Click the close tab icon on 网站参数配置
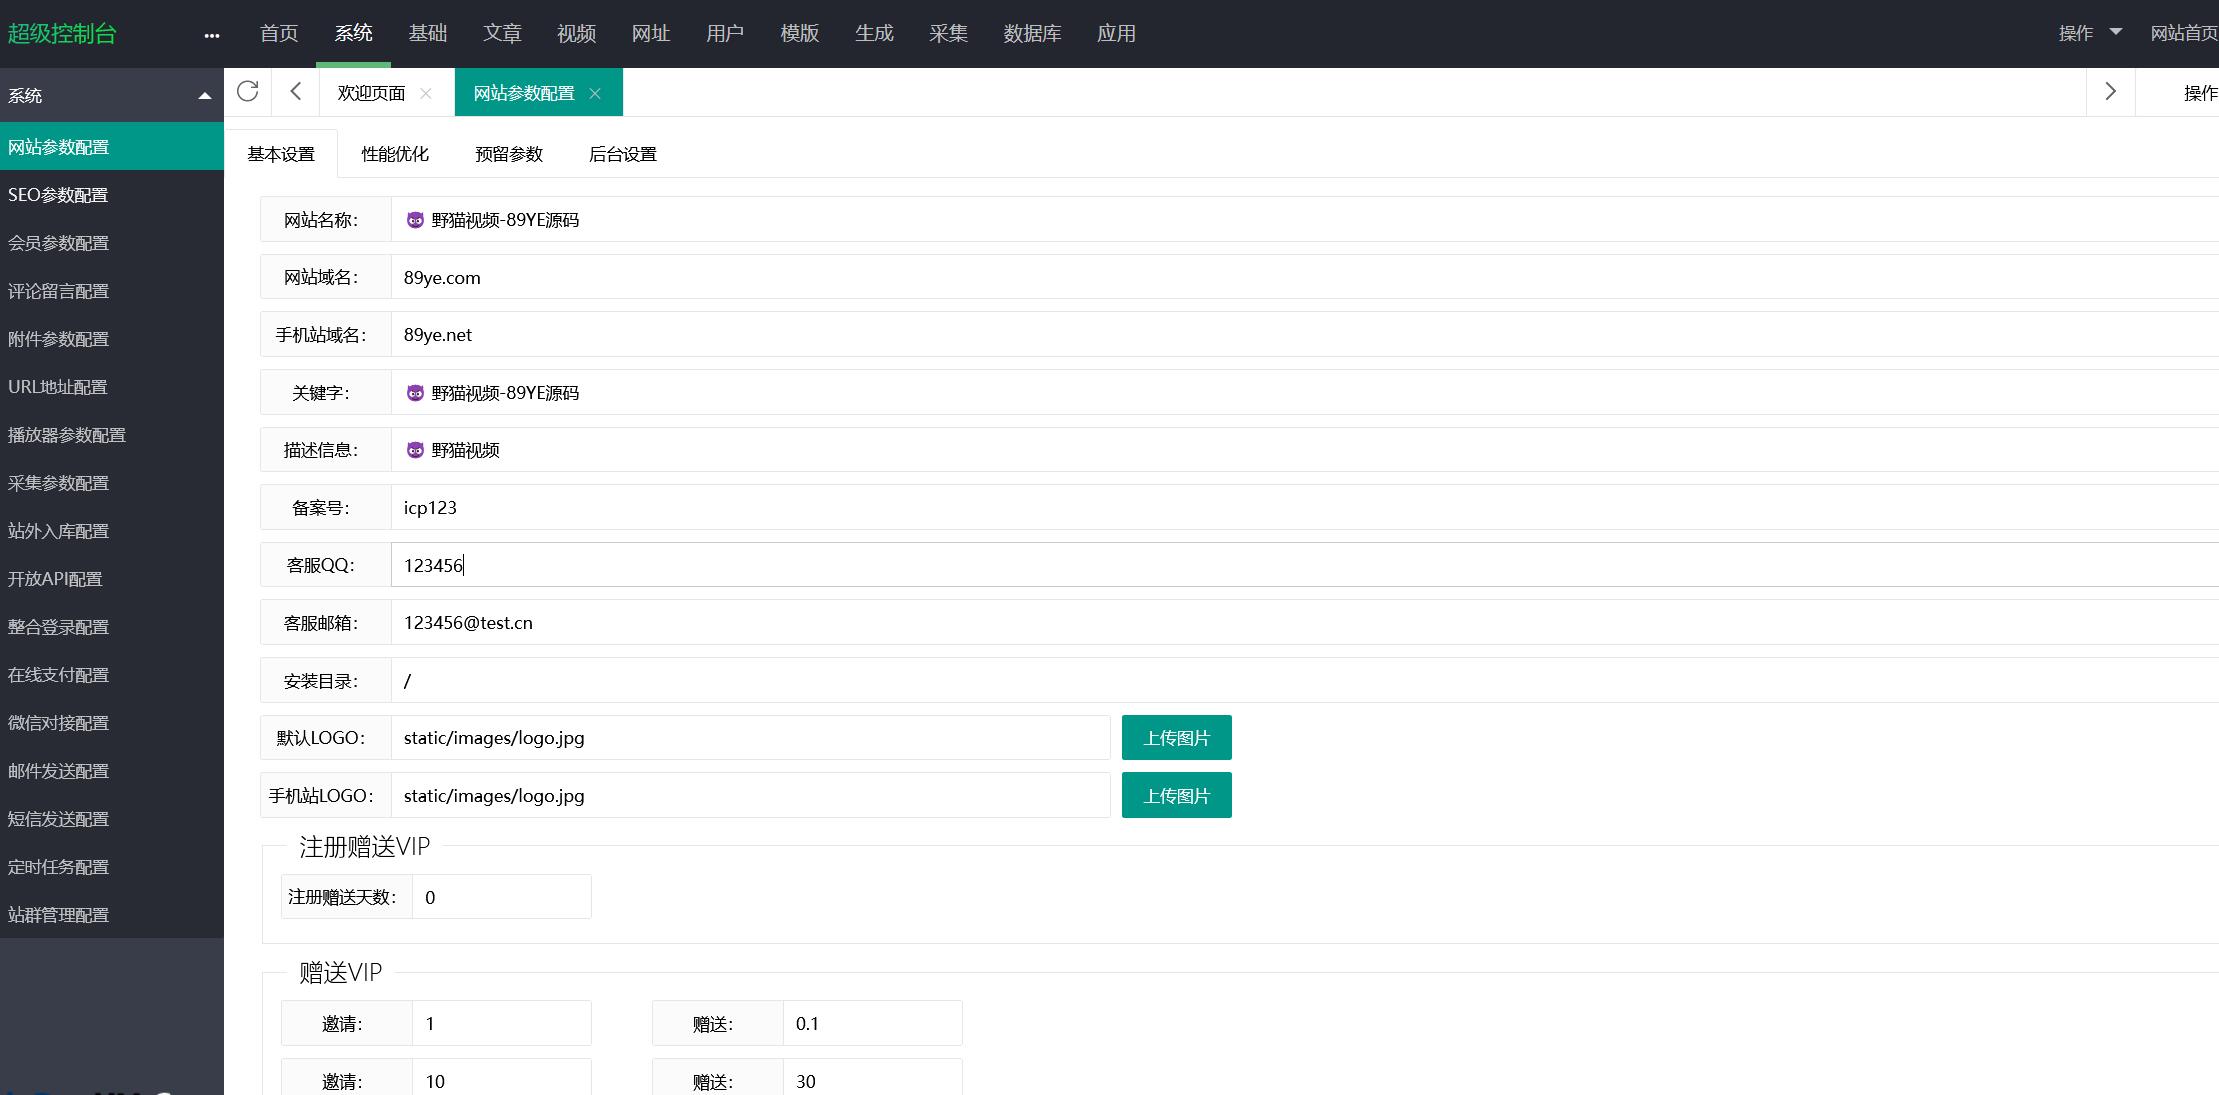 (596, 92)
